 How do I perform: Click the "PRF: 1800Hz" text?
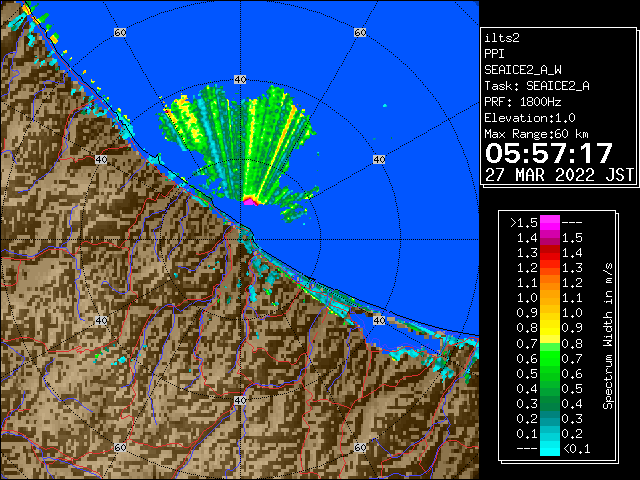coord(523,102)
